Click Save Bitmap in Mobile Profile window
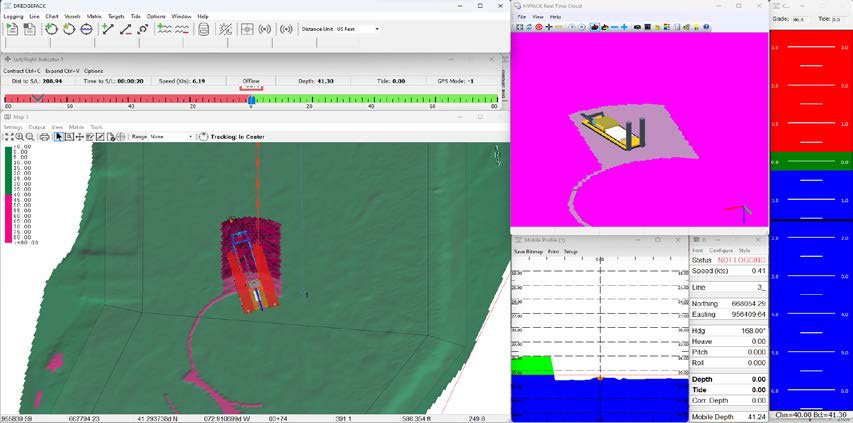The height and width of the screenshot is (423, 853). tap(528, 252)
